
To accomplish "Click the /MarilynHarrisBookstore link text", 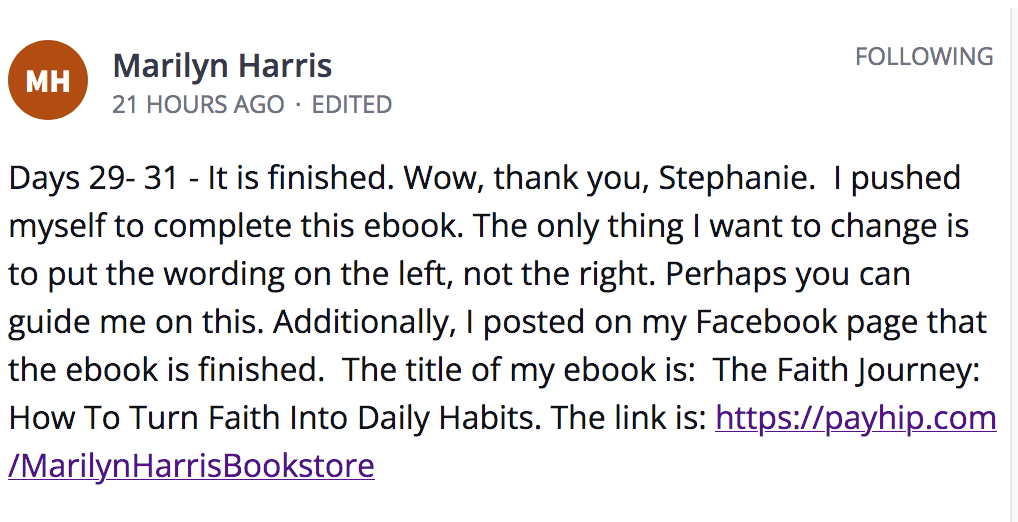I will pos(192,466).
